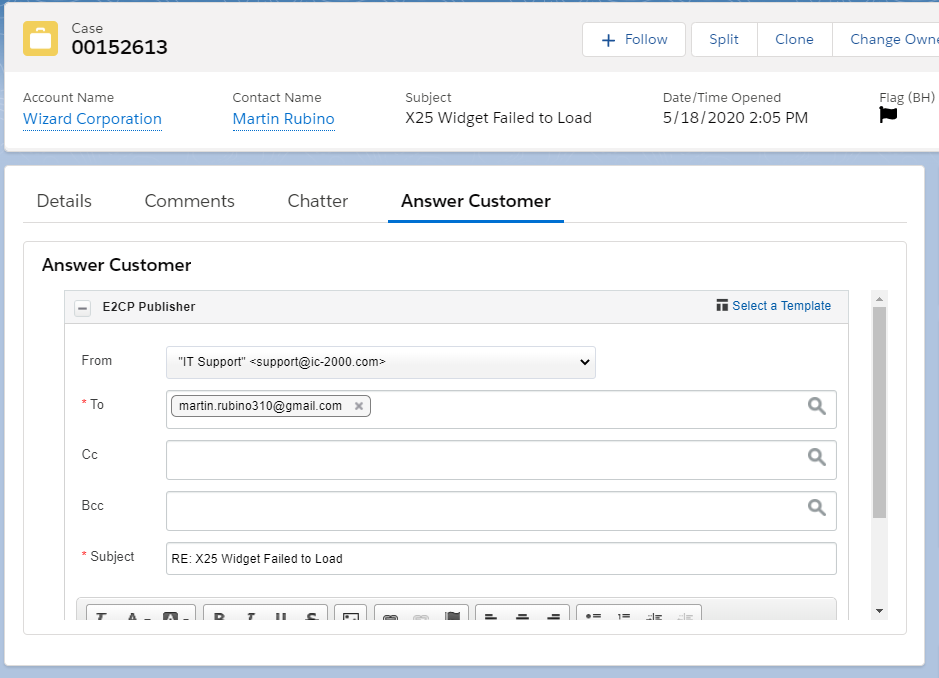Click into the Bcc input field

[501, 511]
